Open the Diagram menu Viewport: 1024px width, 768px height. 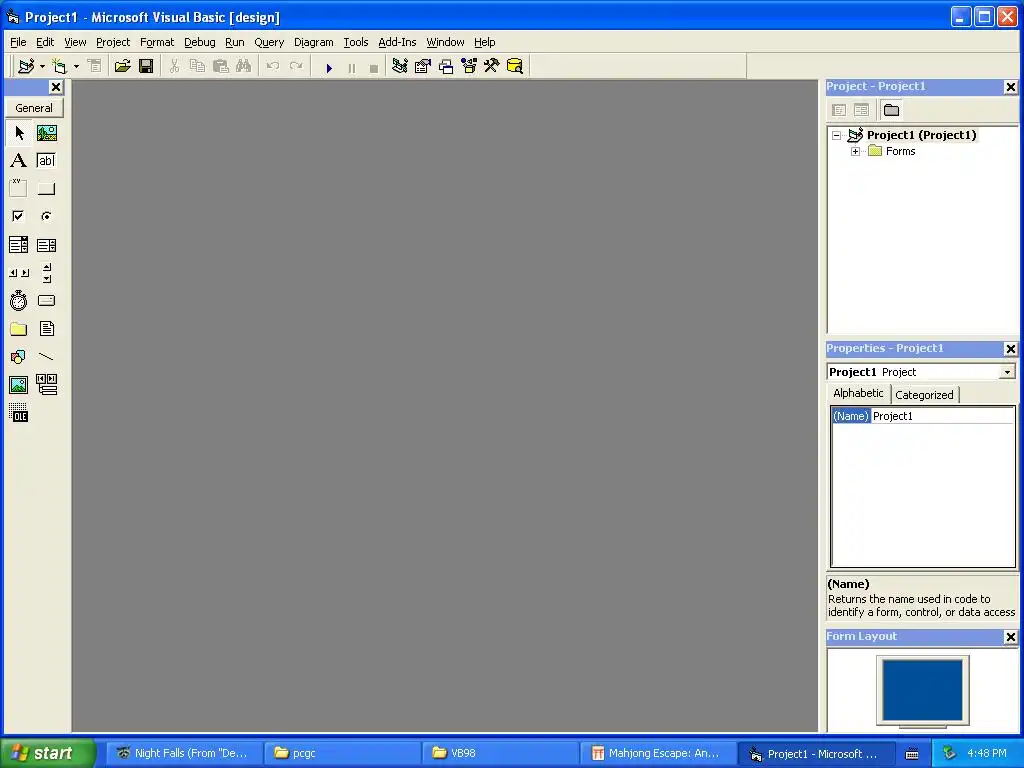(313, 42)
